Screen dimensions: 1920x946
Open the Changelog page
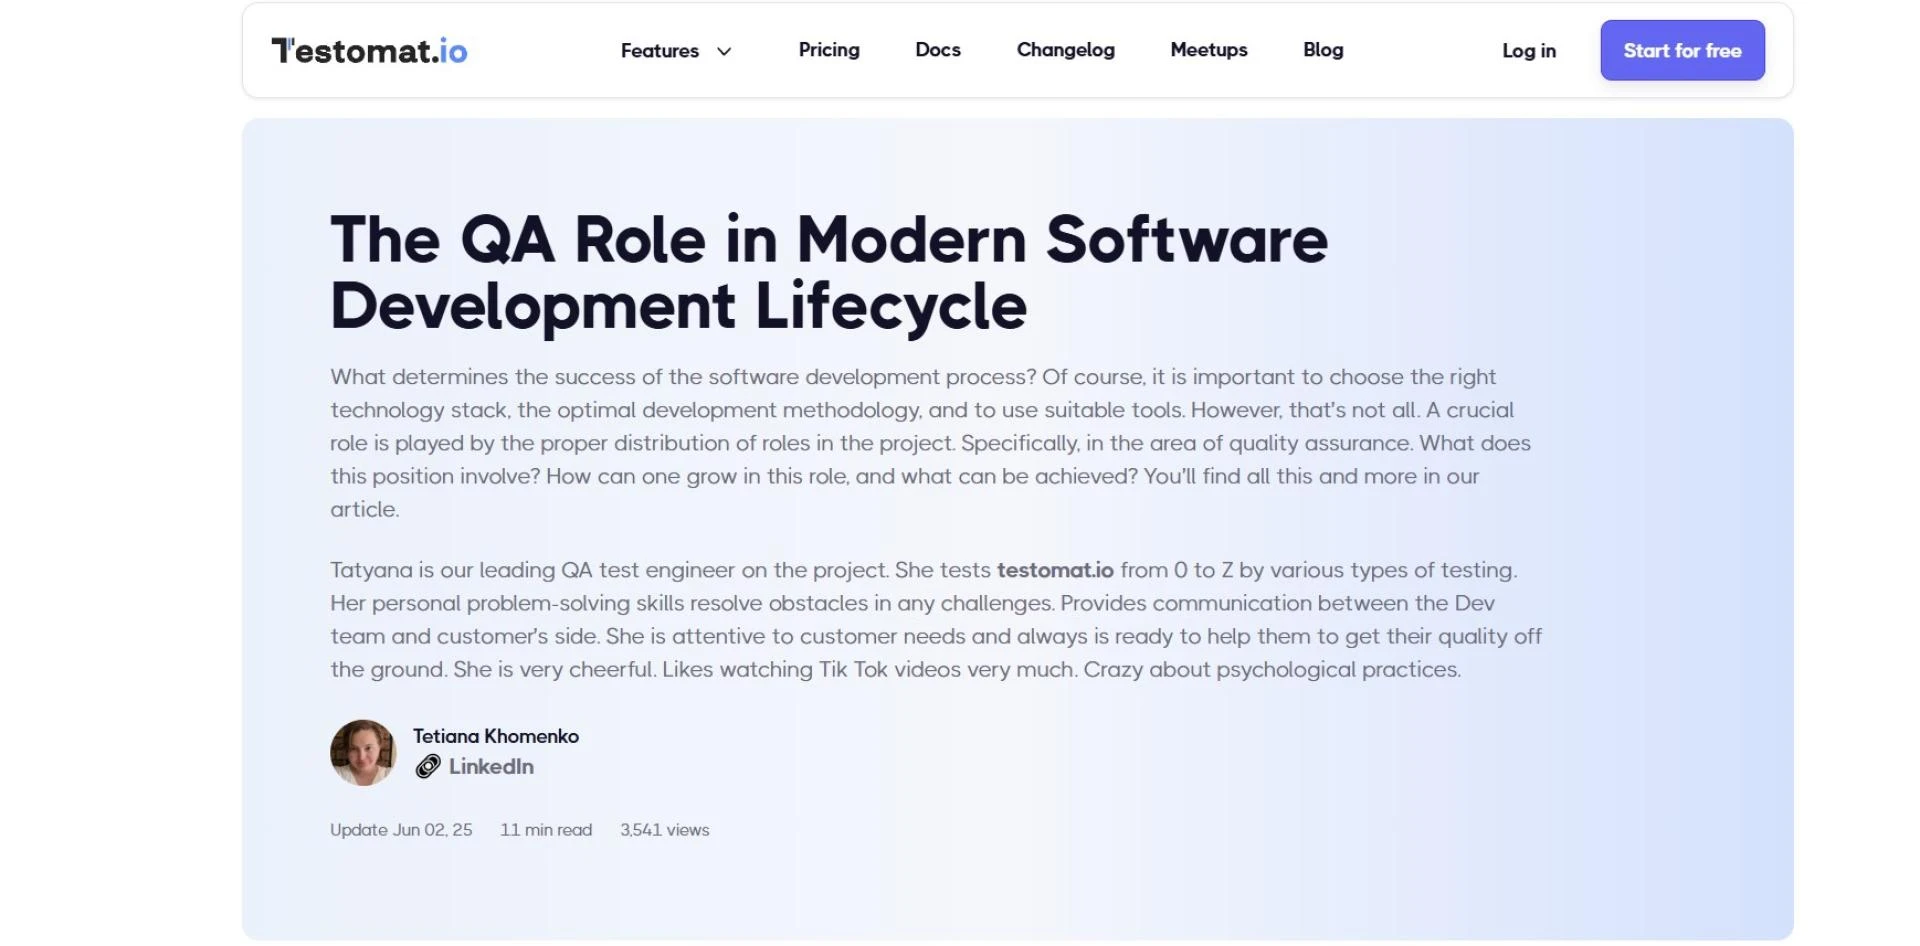tap(1065, 50)
